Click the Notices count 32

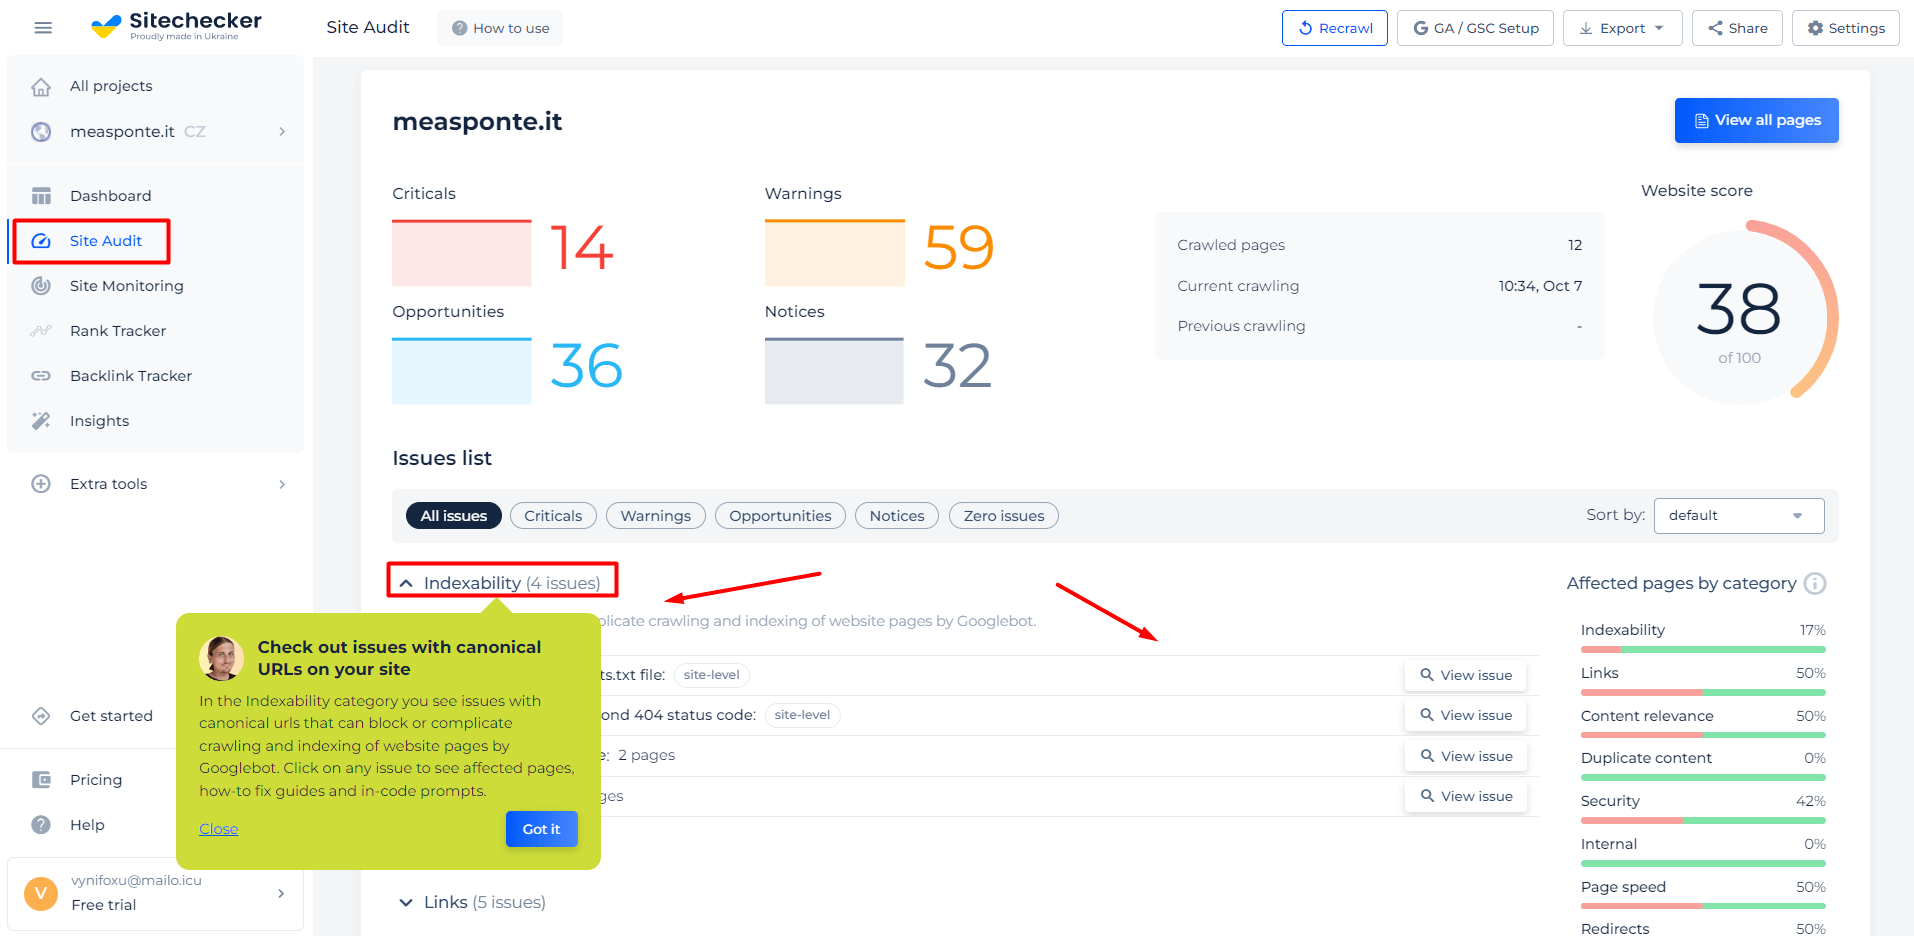pos(958,366)
